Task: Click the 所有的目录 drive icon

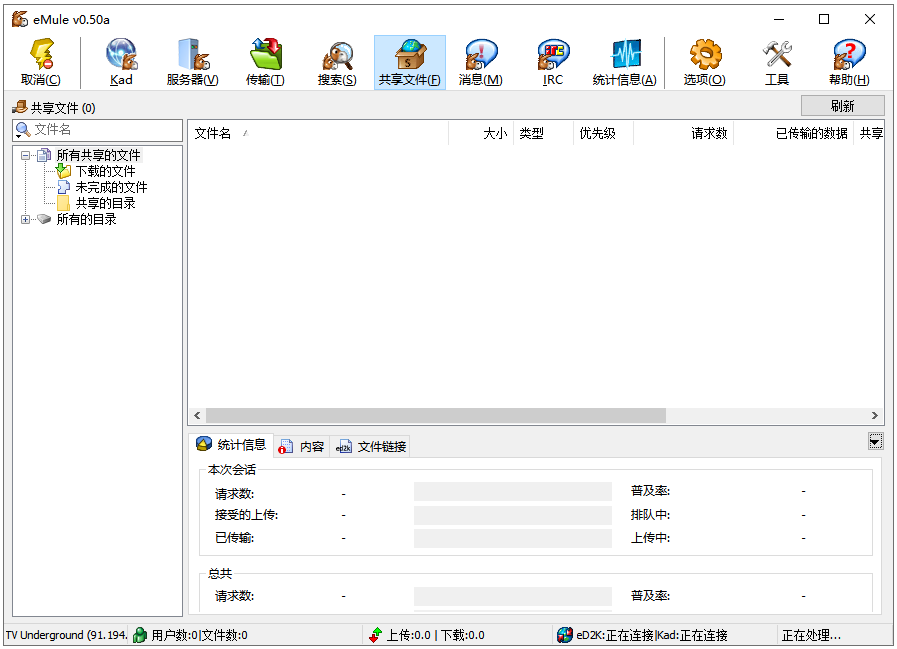Action: click(x=44, y=219)
